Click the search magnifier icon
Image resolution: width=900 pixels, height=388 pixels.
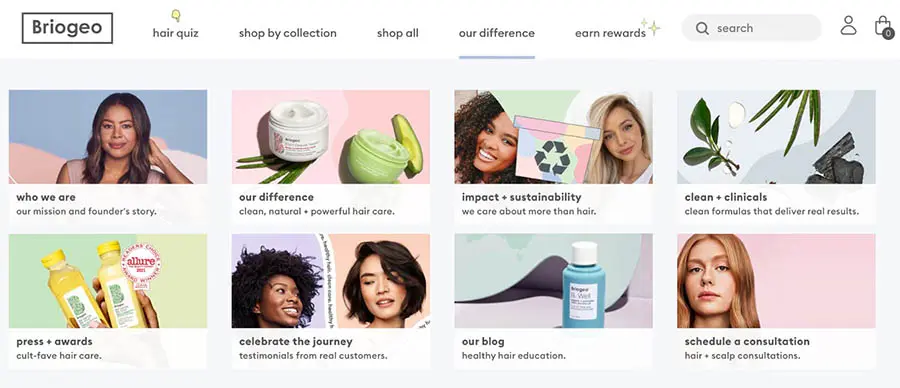[701, 28]
